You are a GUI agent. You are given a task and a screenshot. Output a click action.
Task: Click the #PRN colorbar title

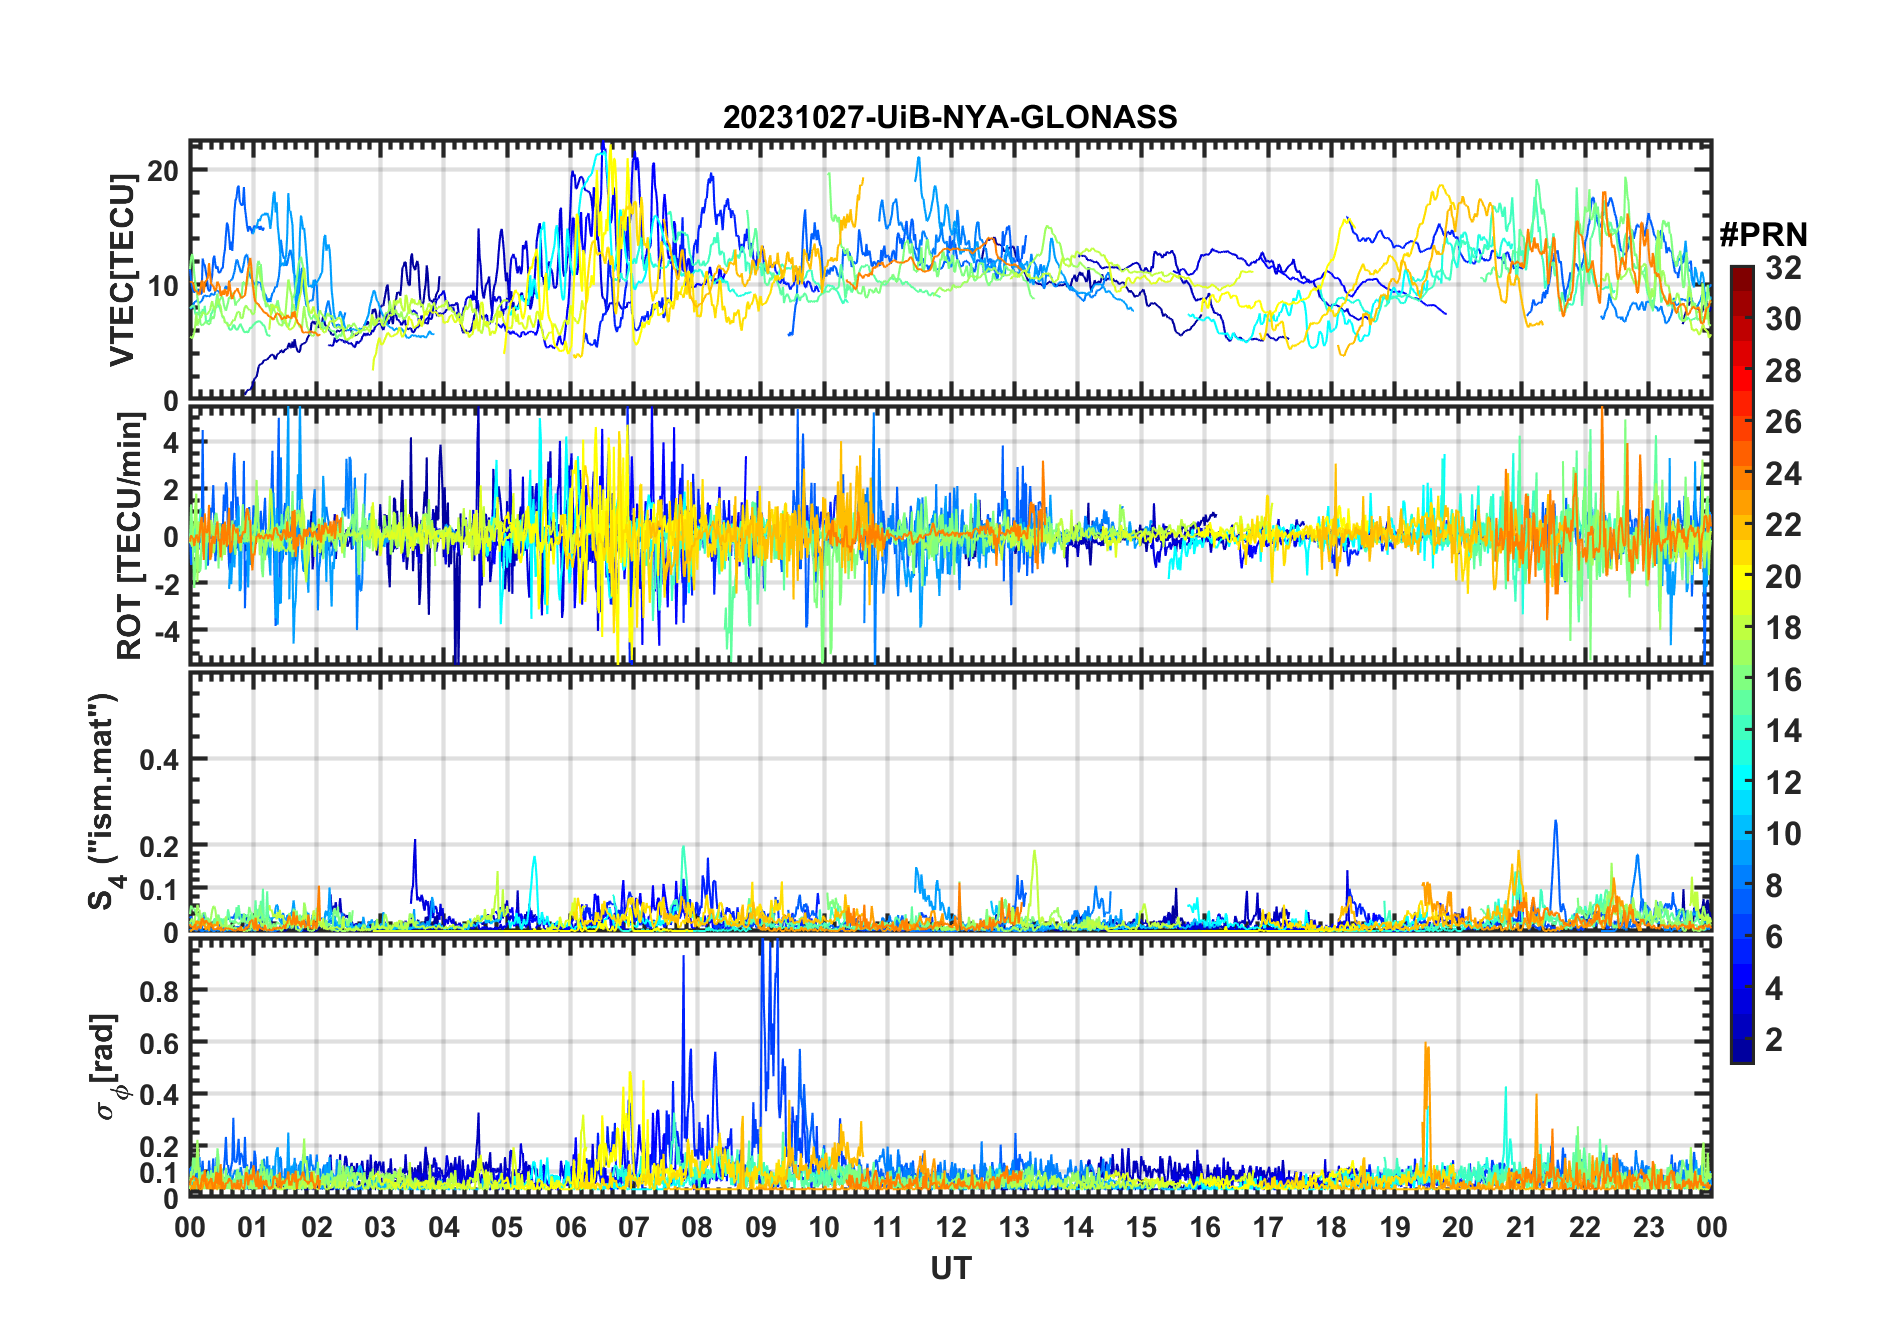[1763, 235]
